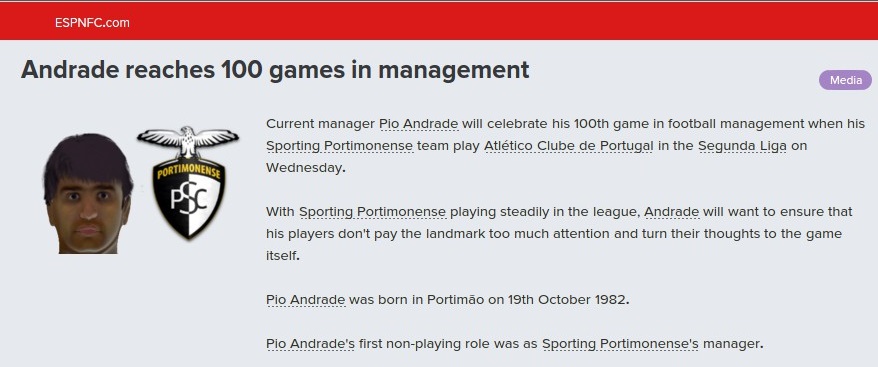Click Sporting Portimonense link before 'playing steadily'
878x367 pixels.
(373, 212)
